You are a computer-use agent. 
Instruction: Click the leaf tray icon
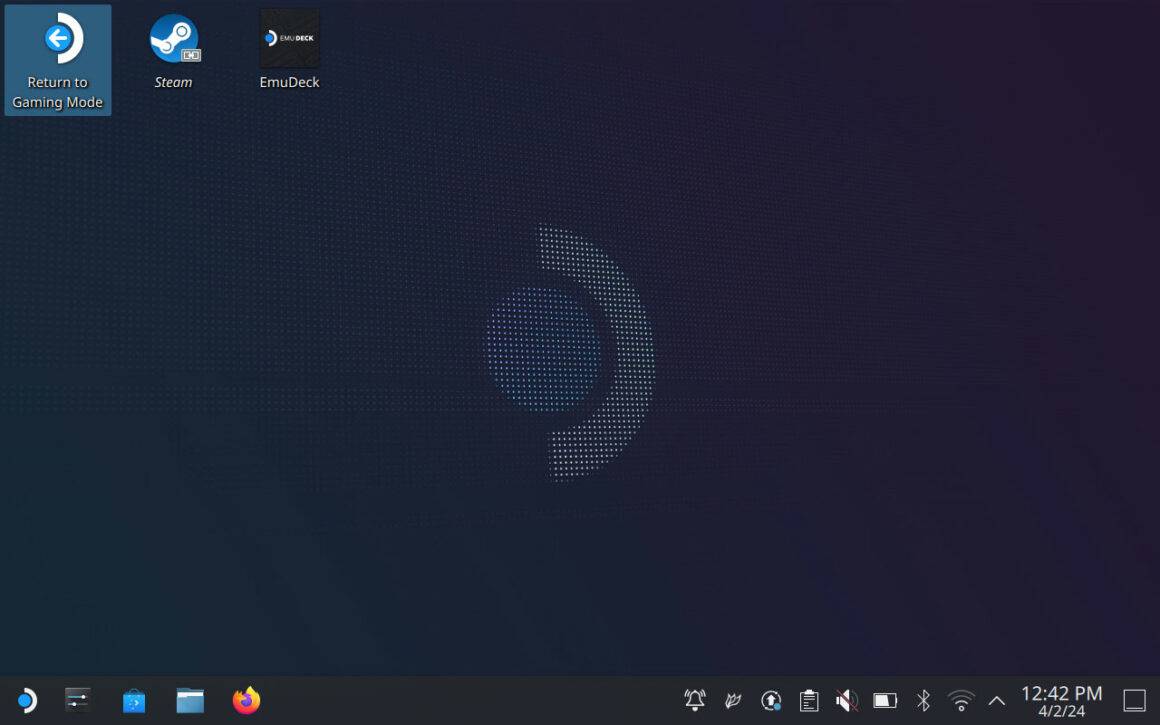click(732, 700)
